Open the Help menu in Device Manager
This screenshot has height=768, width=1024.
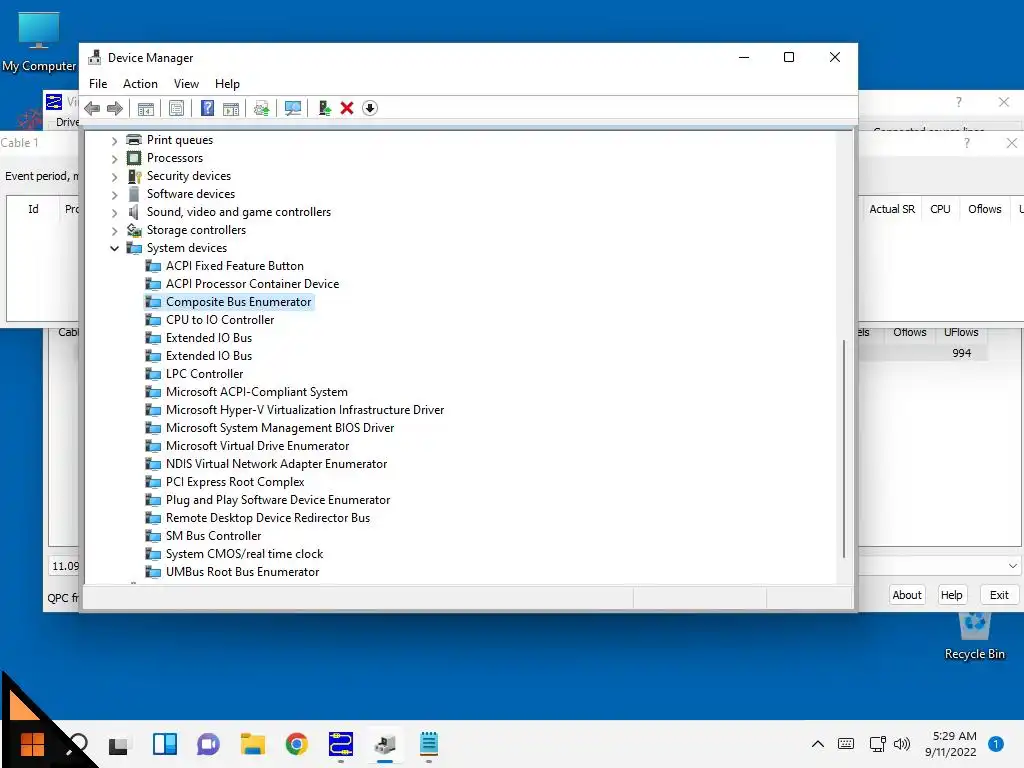[x=227, y=84]
